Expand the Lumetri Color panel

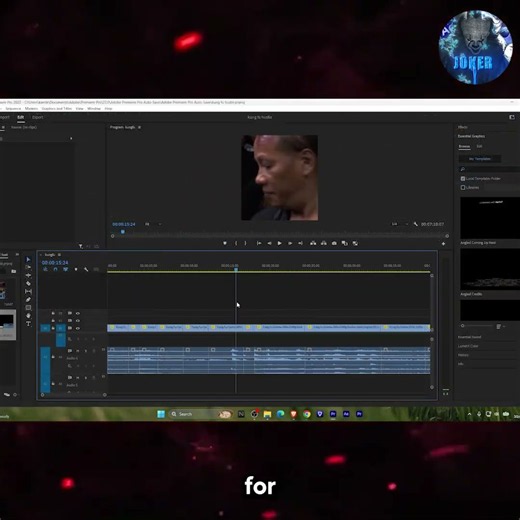tap(468, 346)
